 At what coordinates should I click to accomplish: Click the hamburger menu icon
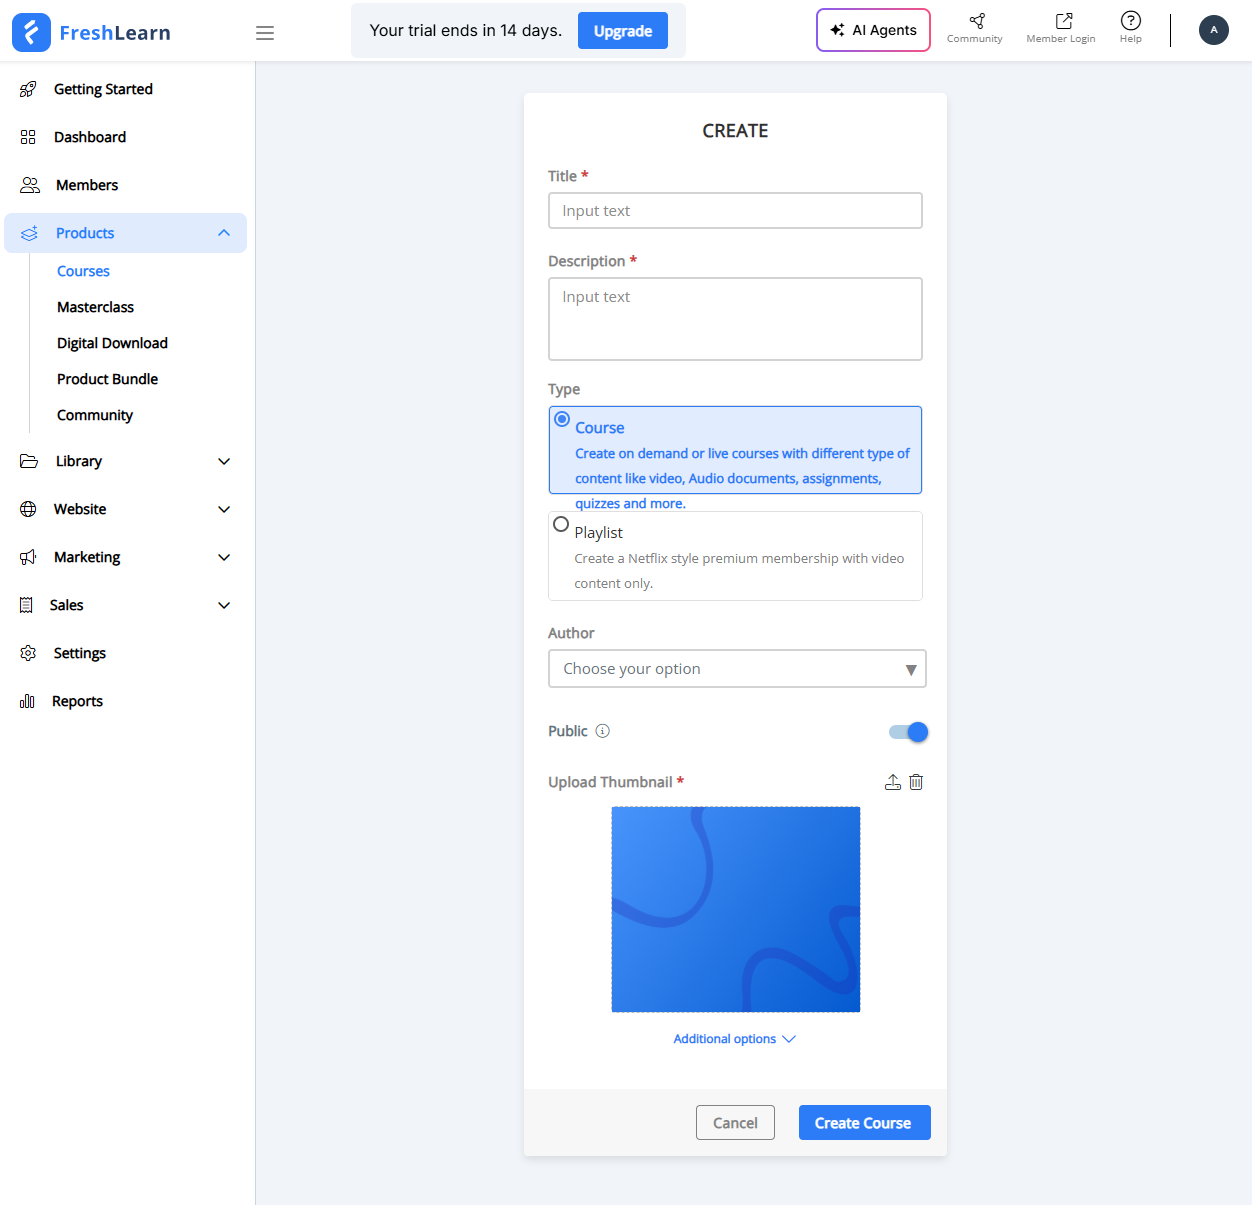tap(265, 33)
